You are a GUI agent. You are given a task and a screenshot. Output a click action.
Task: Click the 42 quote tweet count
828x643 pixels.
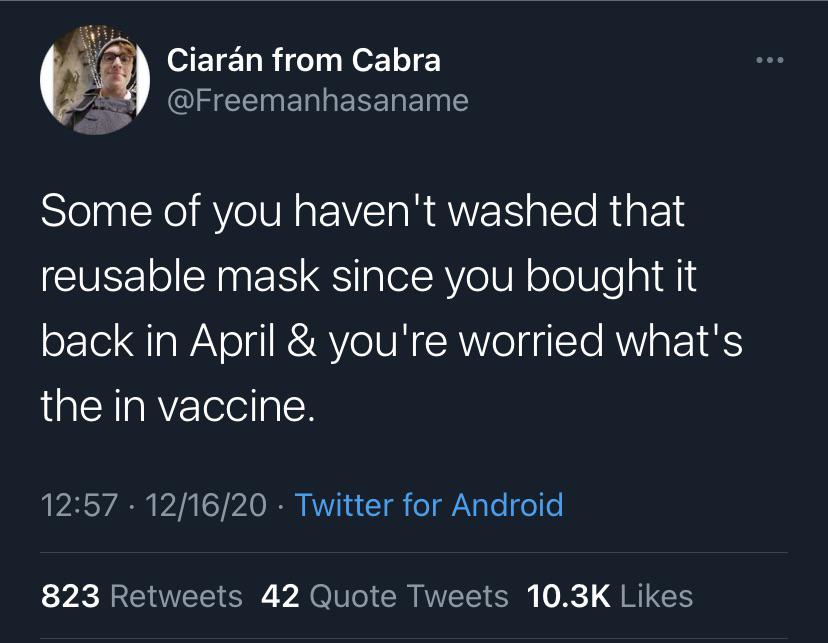click(280, 596)
